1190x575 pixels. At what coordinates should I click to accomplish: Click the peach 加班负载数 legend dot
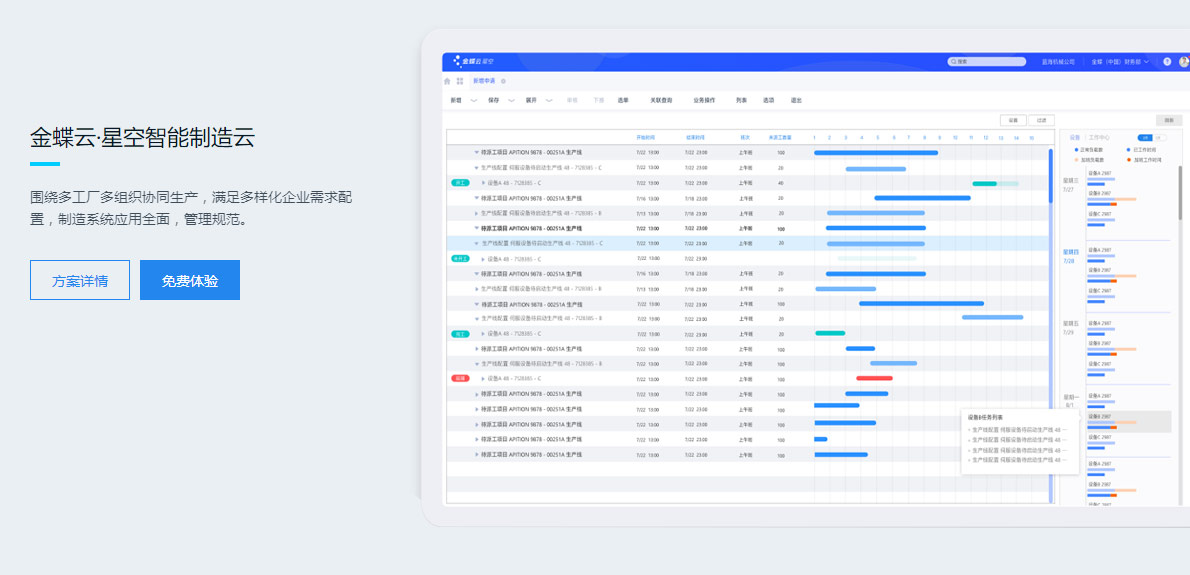pos(1076,159)
